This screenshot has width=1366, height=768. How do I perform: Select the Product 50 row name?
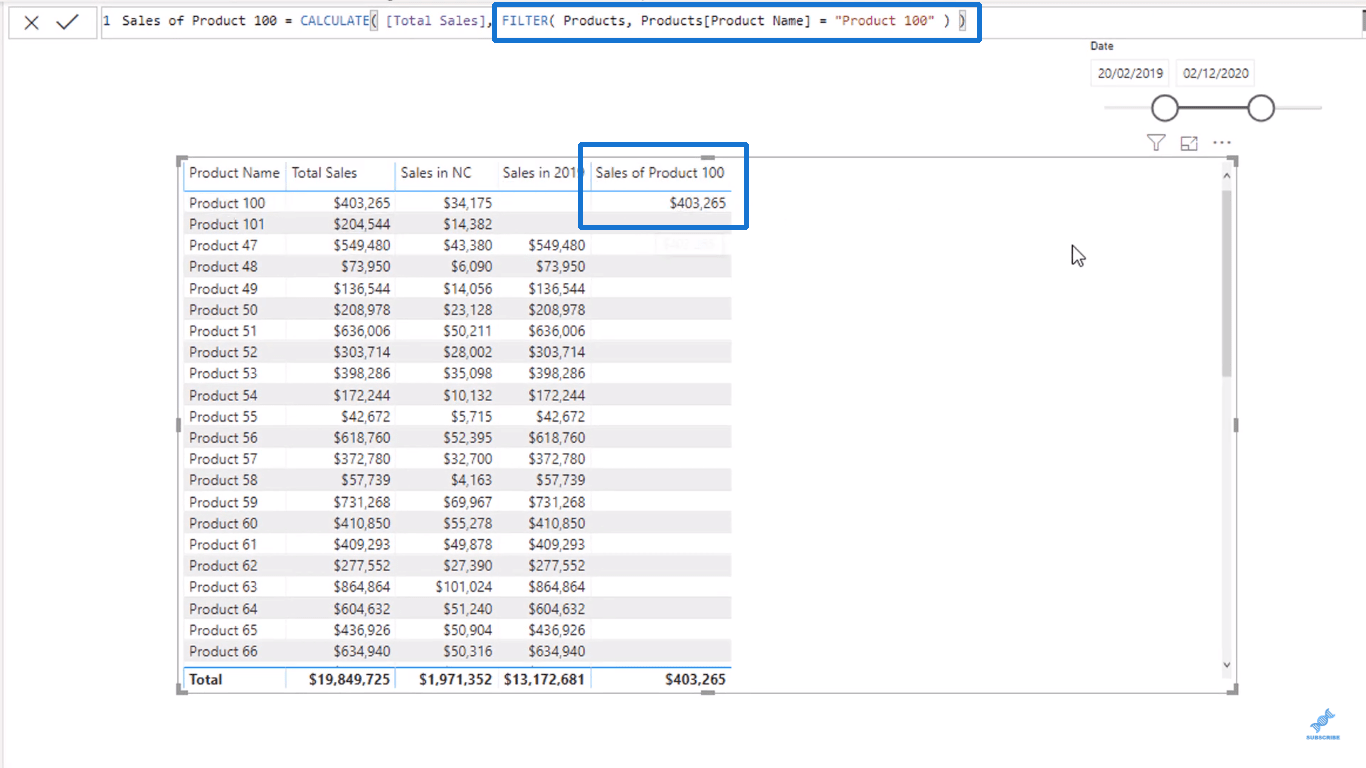(223, 309)
